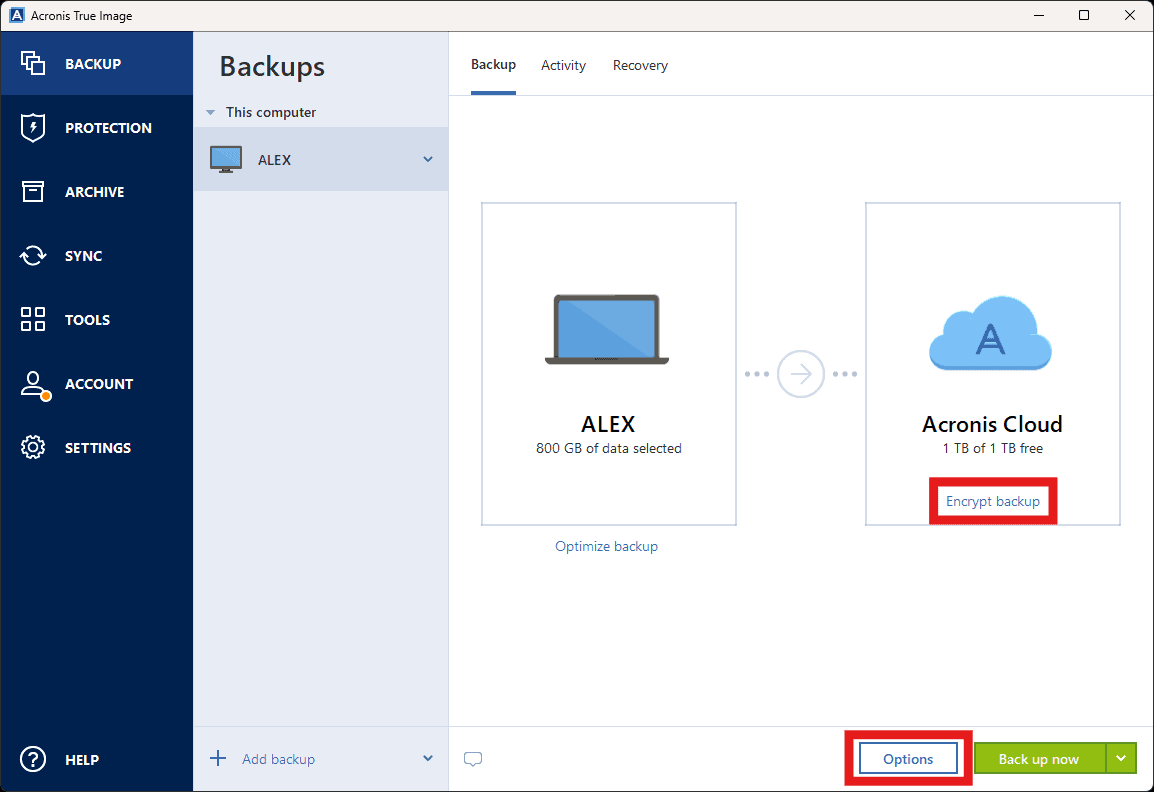Collapse the This computer tree group
The height and width of the screenshot is (792, 1154).
tap(211, 113)
